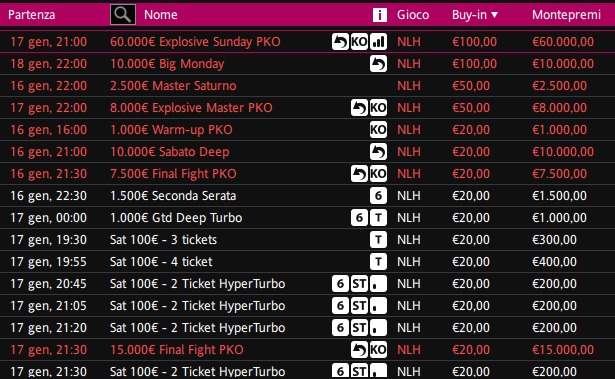
Task: Click KO icon on Explosive Master PKO row
Action: (x=378, y=108)
